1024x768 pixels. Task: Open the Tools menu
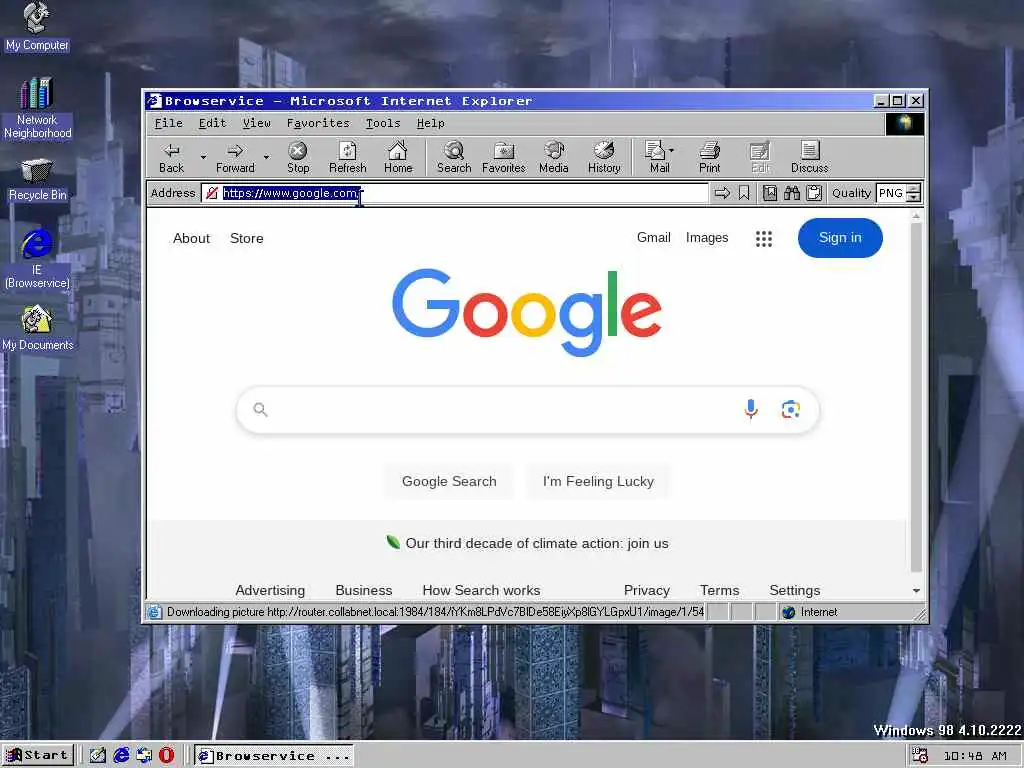coord(383,123)
